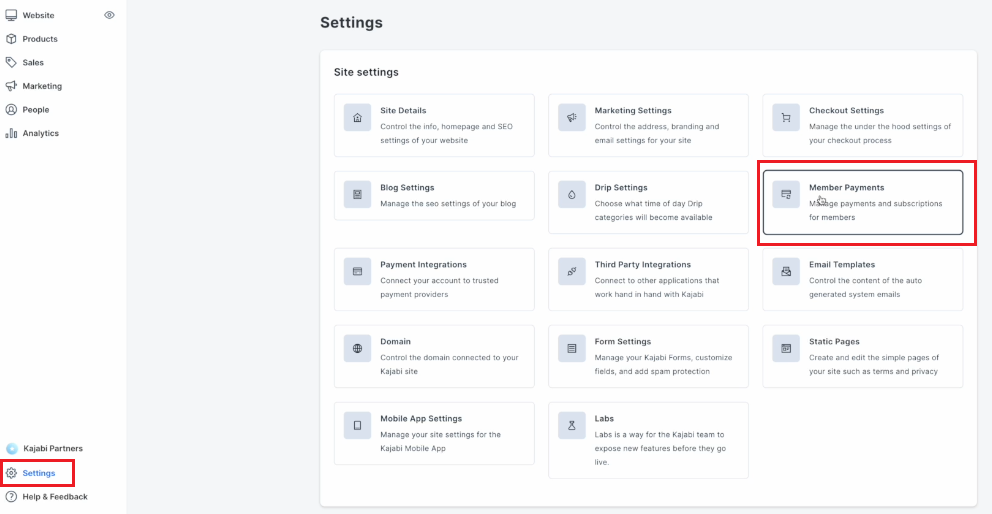The width and height of the screenshot is (992, 514).
Task: Click the Site Details house icon
Action: tap(357, 118)
